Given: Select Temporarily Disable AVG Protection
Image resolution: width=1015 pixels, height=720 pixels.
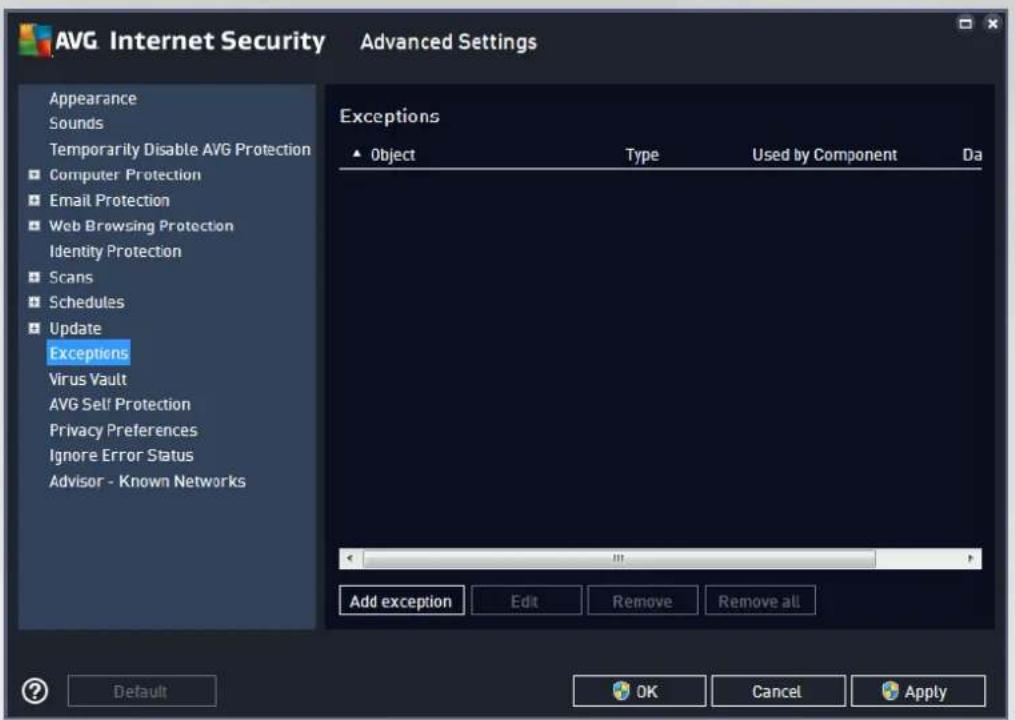Looking at the screenshot, I should pos(180,150).
